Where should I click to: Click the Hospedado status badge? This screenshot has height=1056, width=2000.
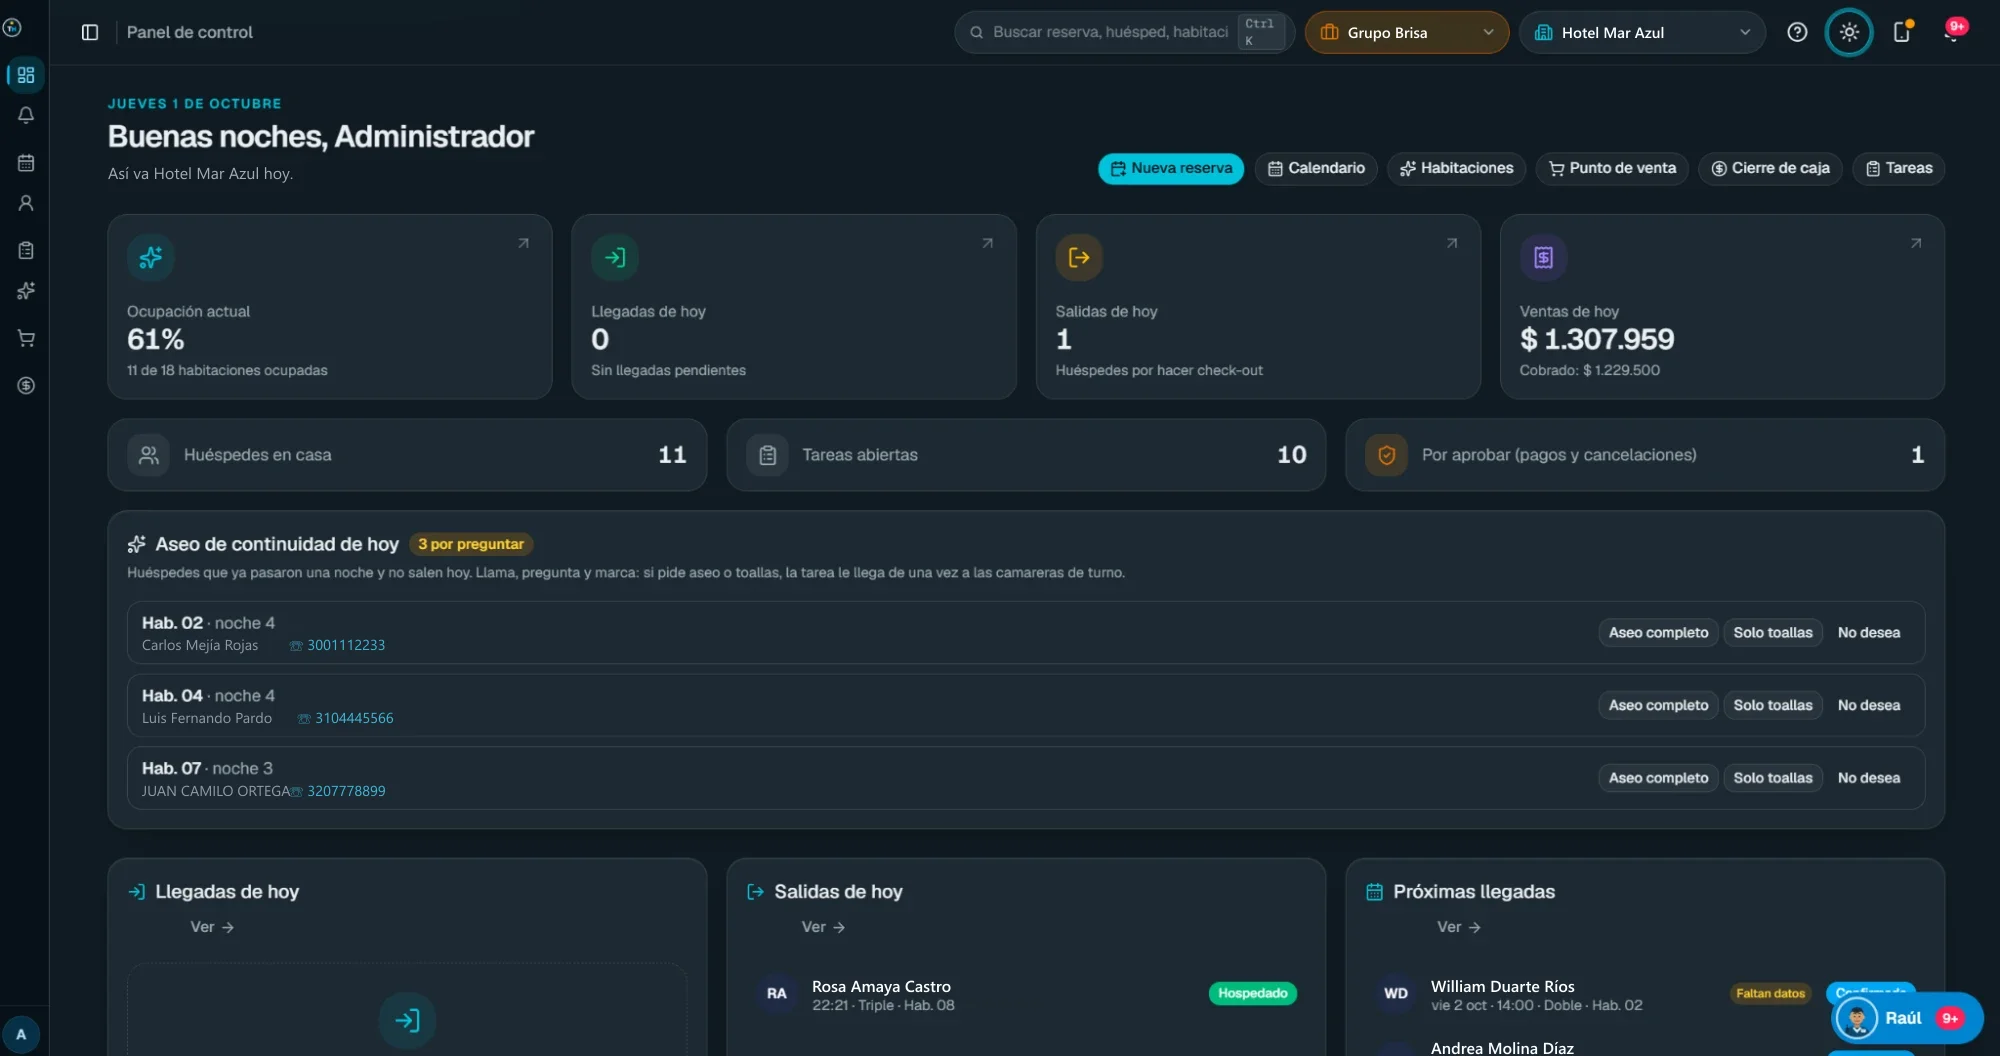tap(1252, 993)
